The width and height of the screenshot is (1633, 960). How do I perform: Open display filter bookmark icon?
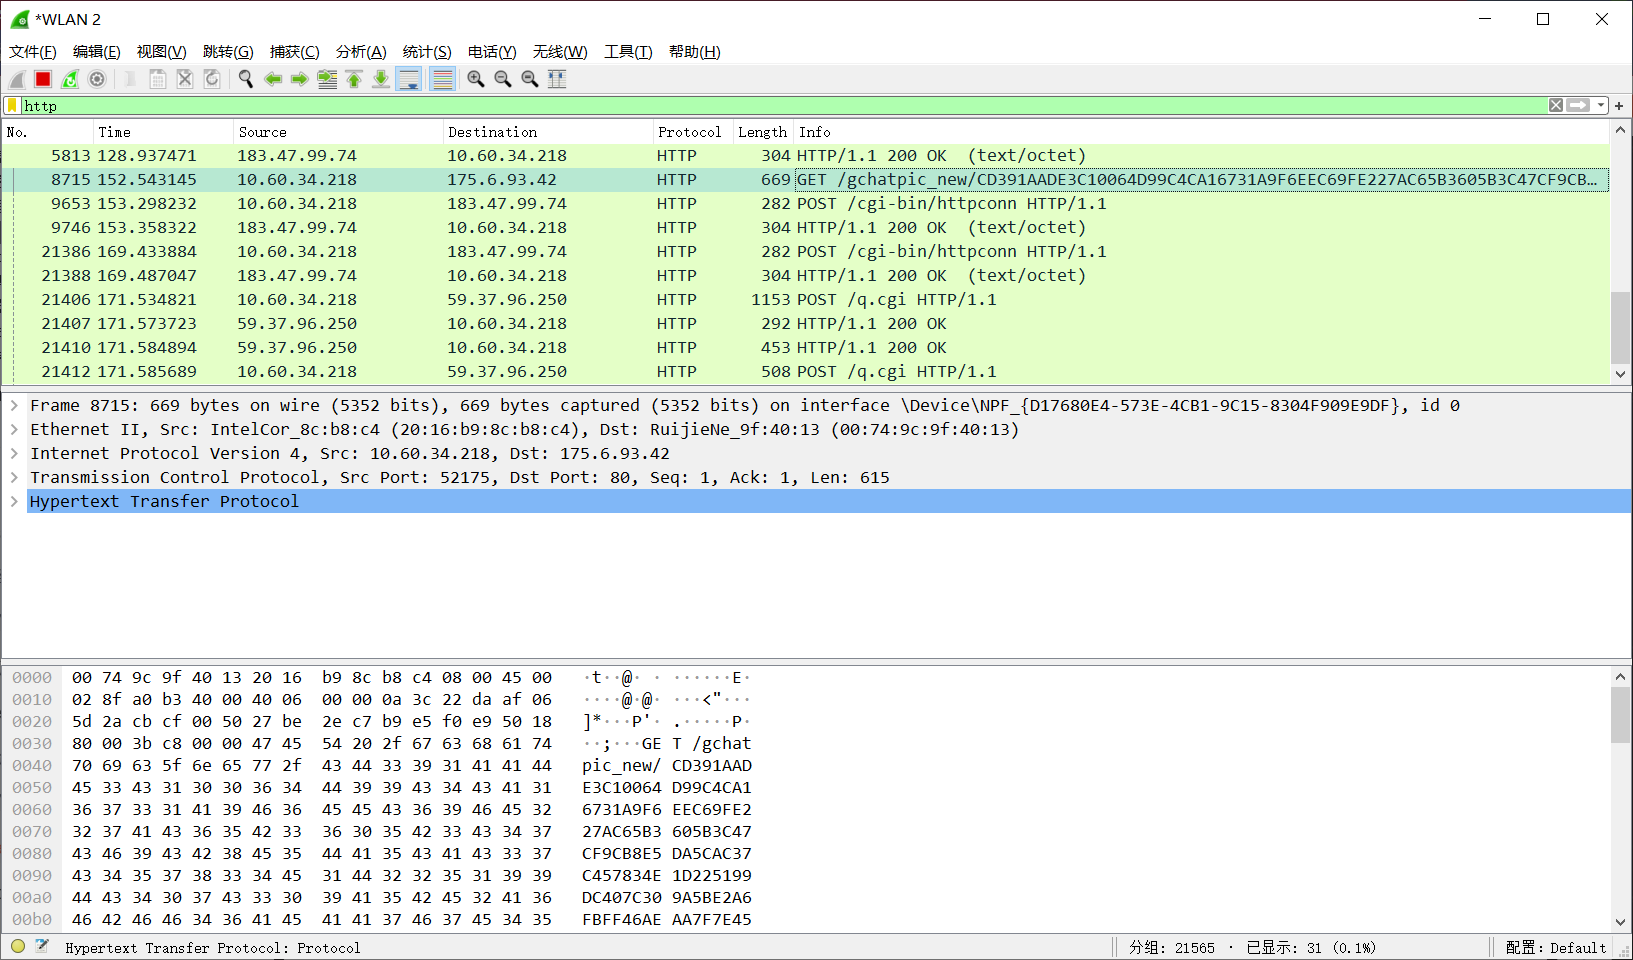coord(12,105)
